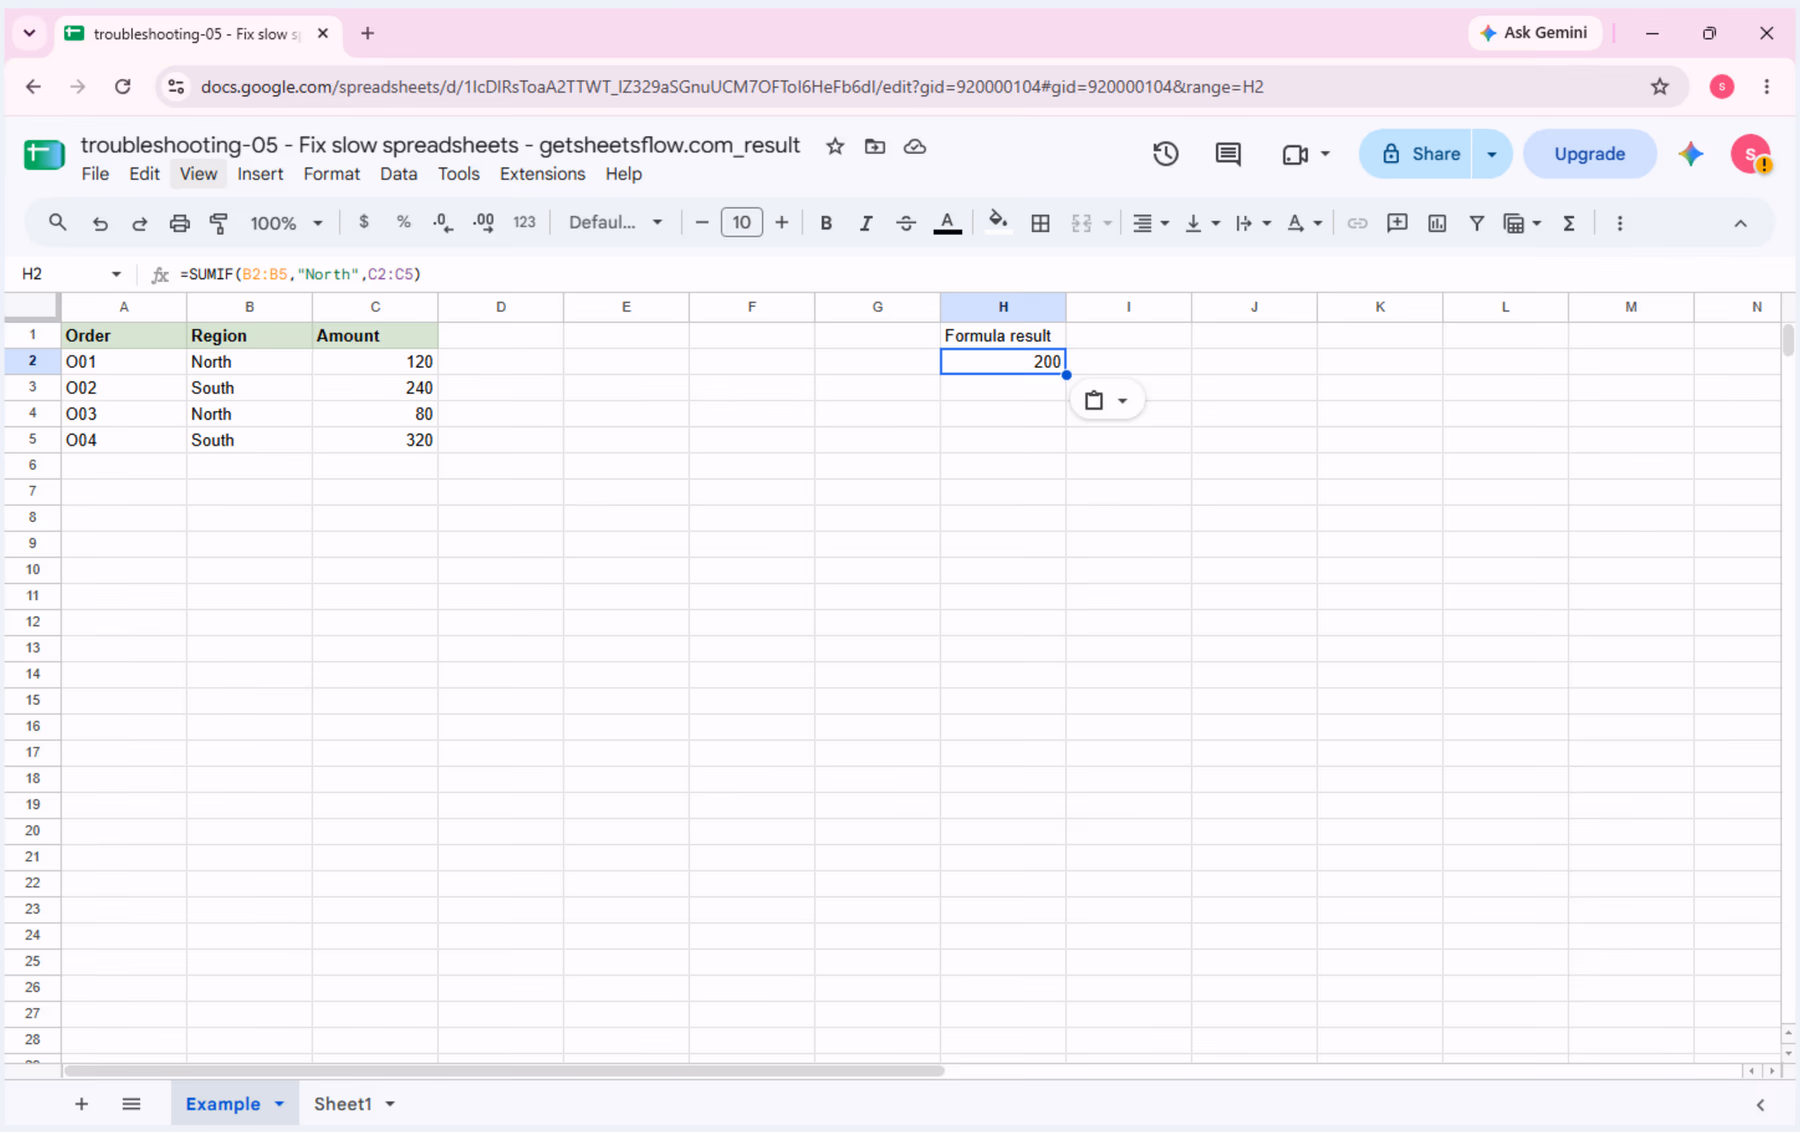1800x1132 pixels.
Task: Open the Insert menu
Action: [x=260, y=174]
